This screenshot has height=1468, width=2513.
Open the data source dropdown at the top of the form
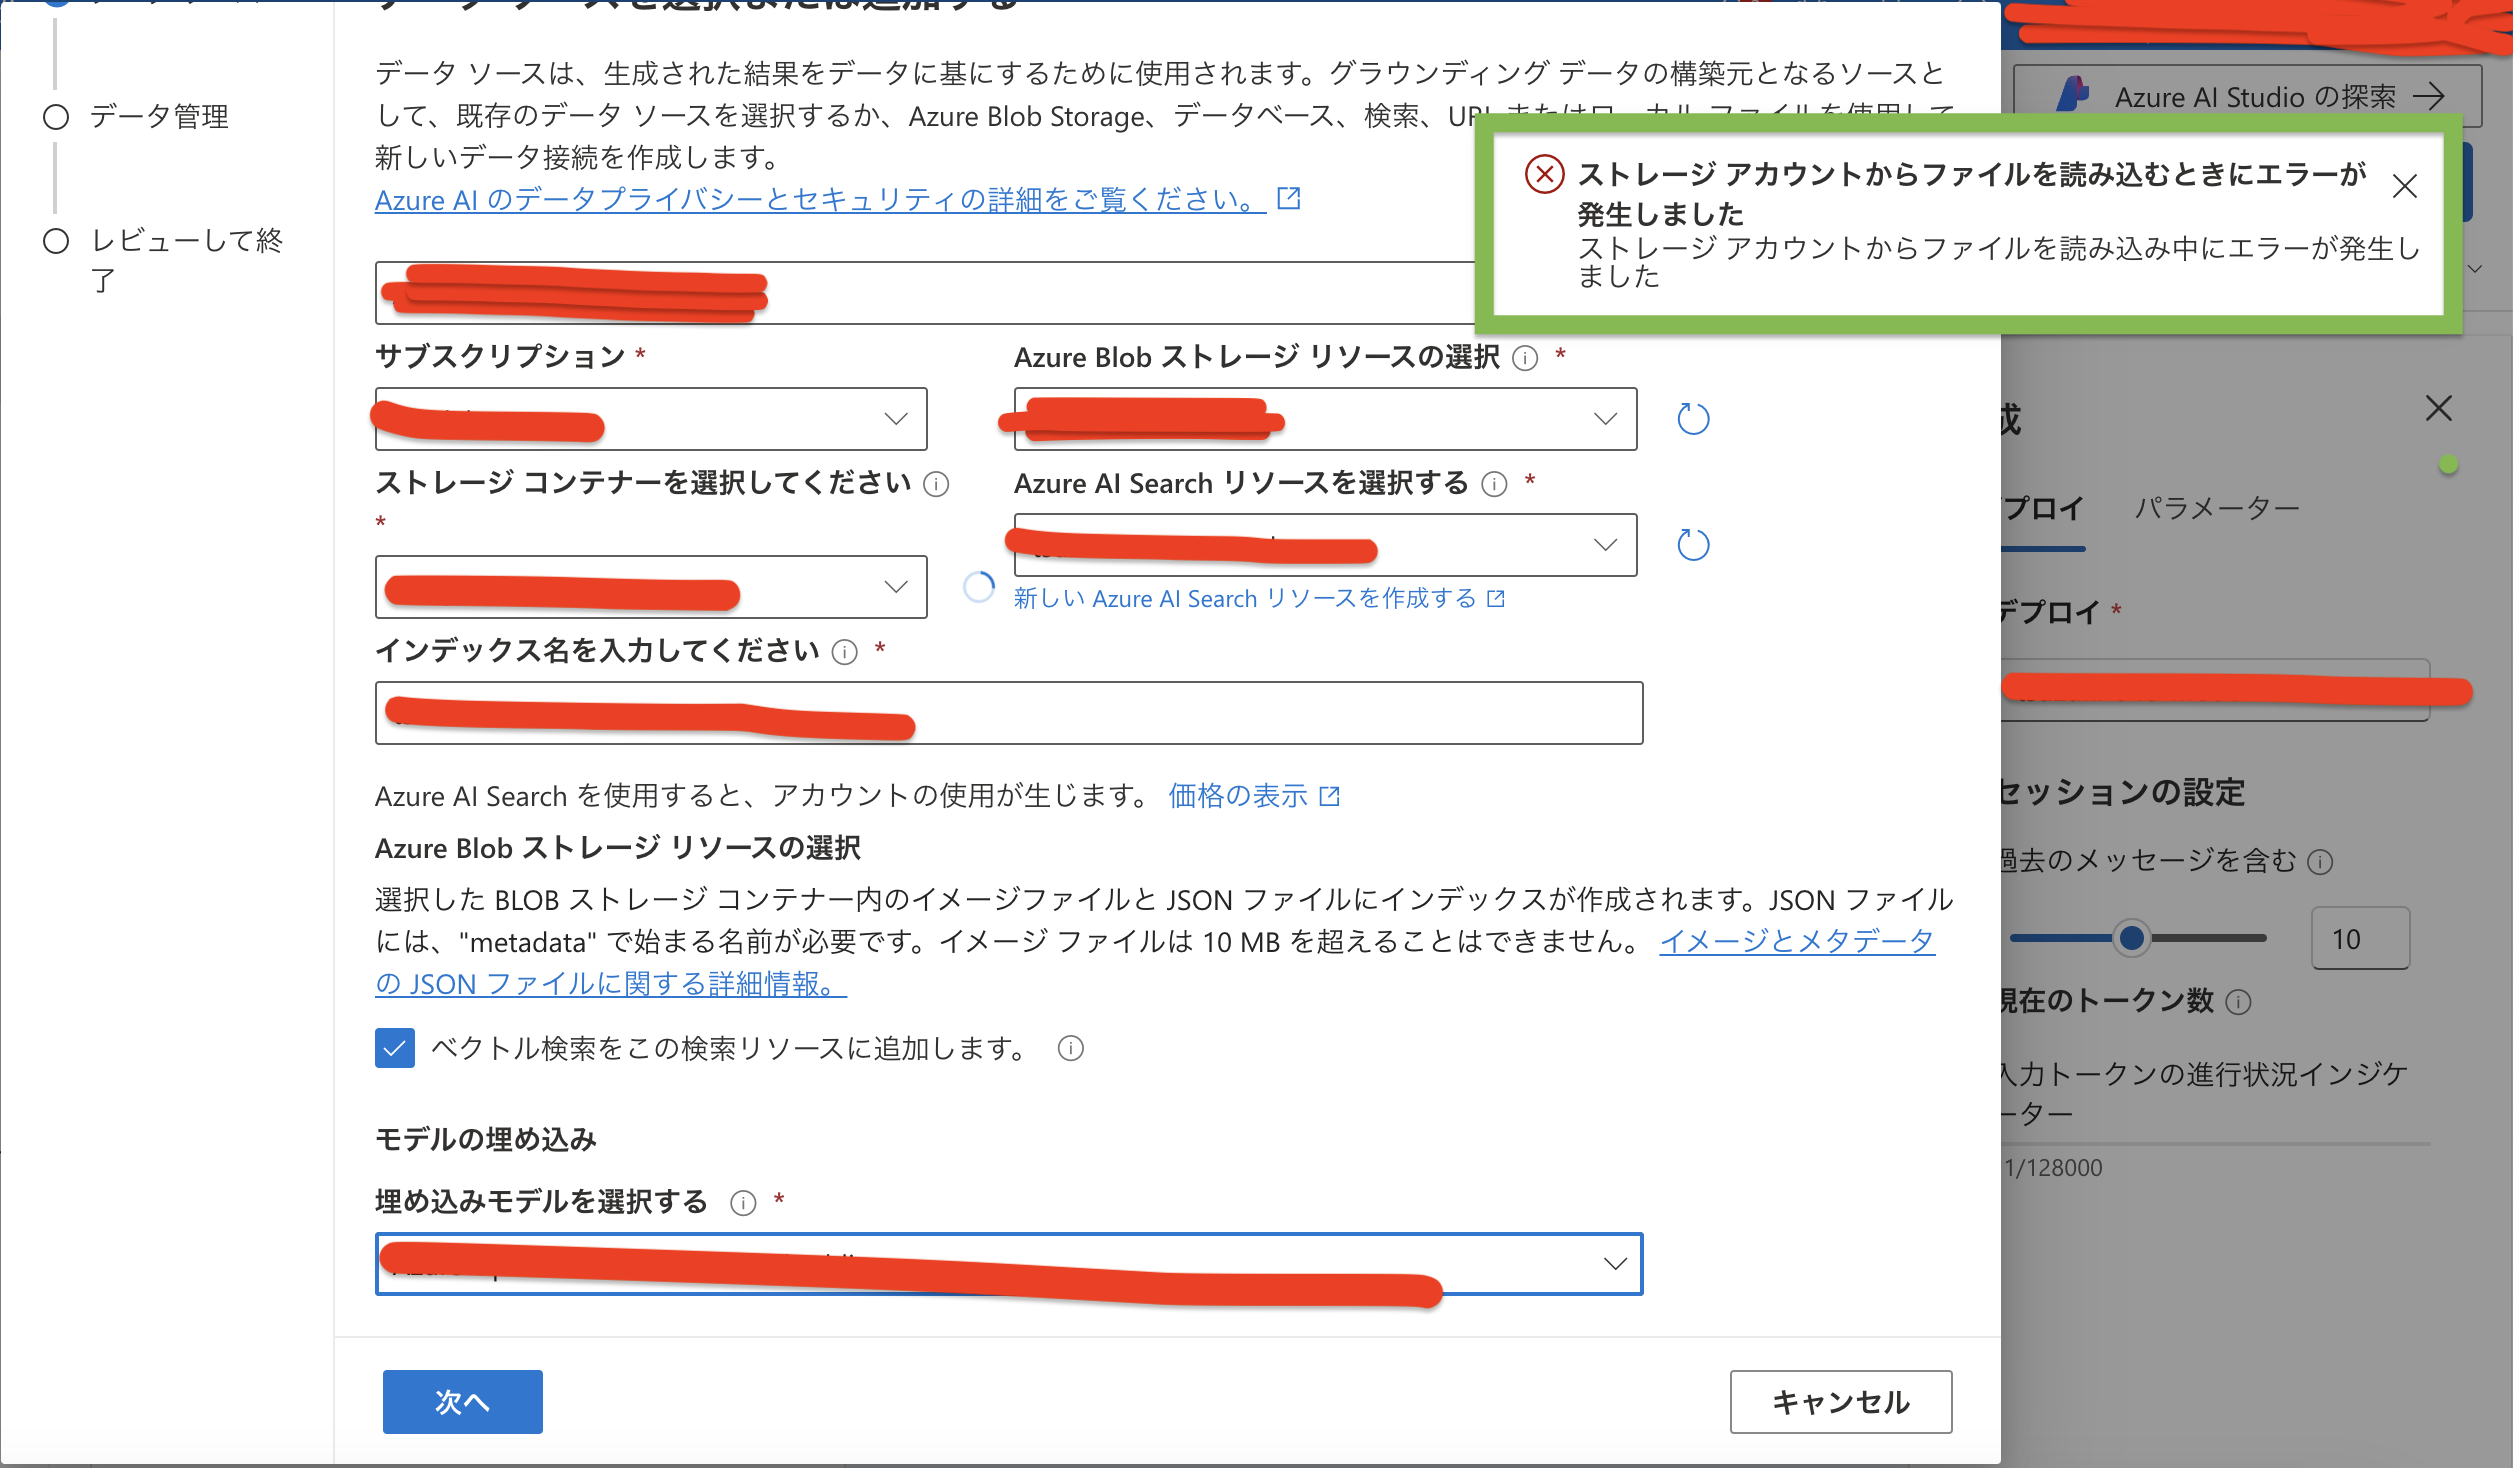coord(925,293)
